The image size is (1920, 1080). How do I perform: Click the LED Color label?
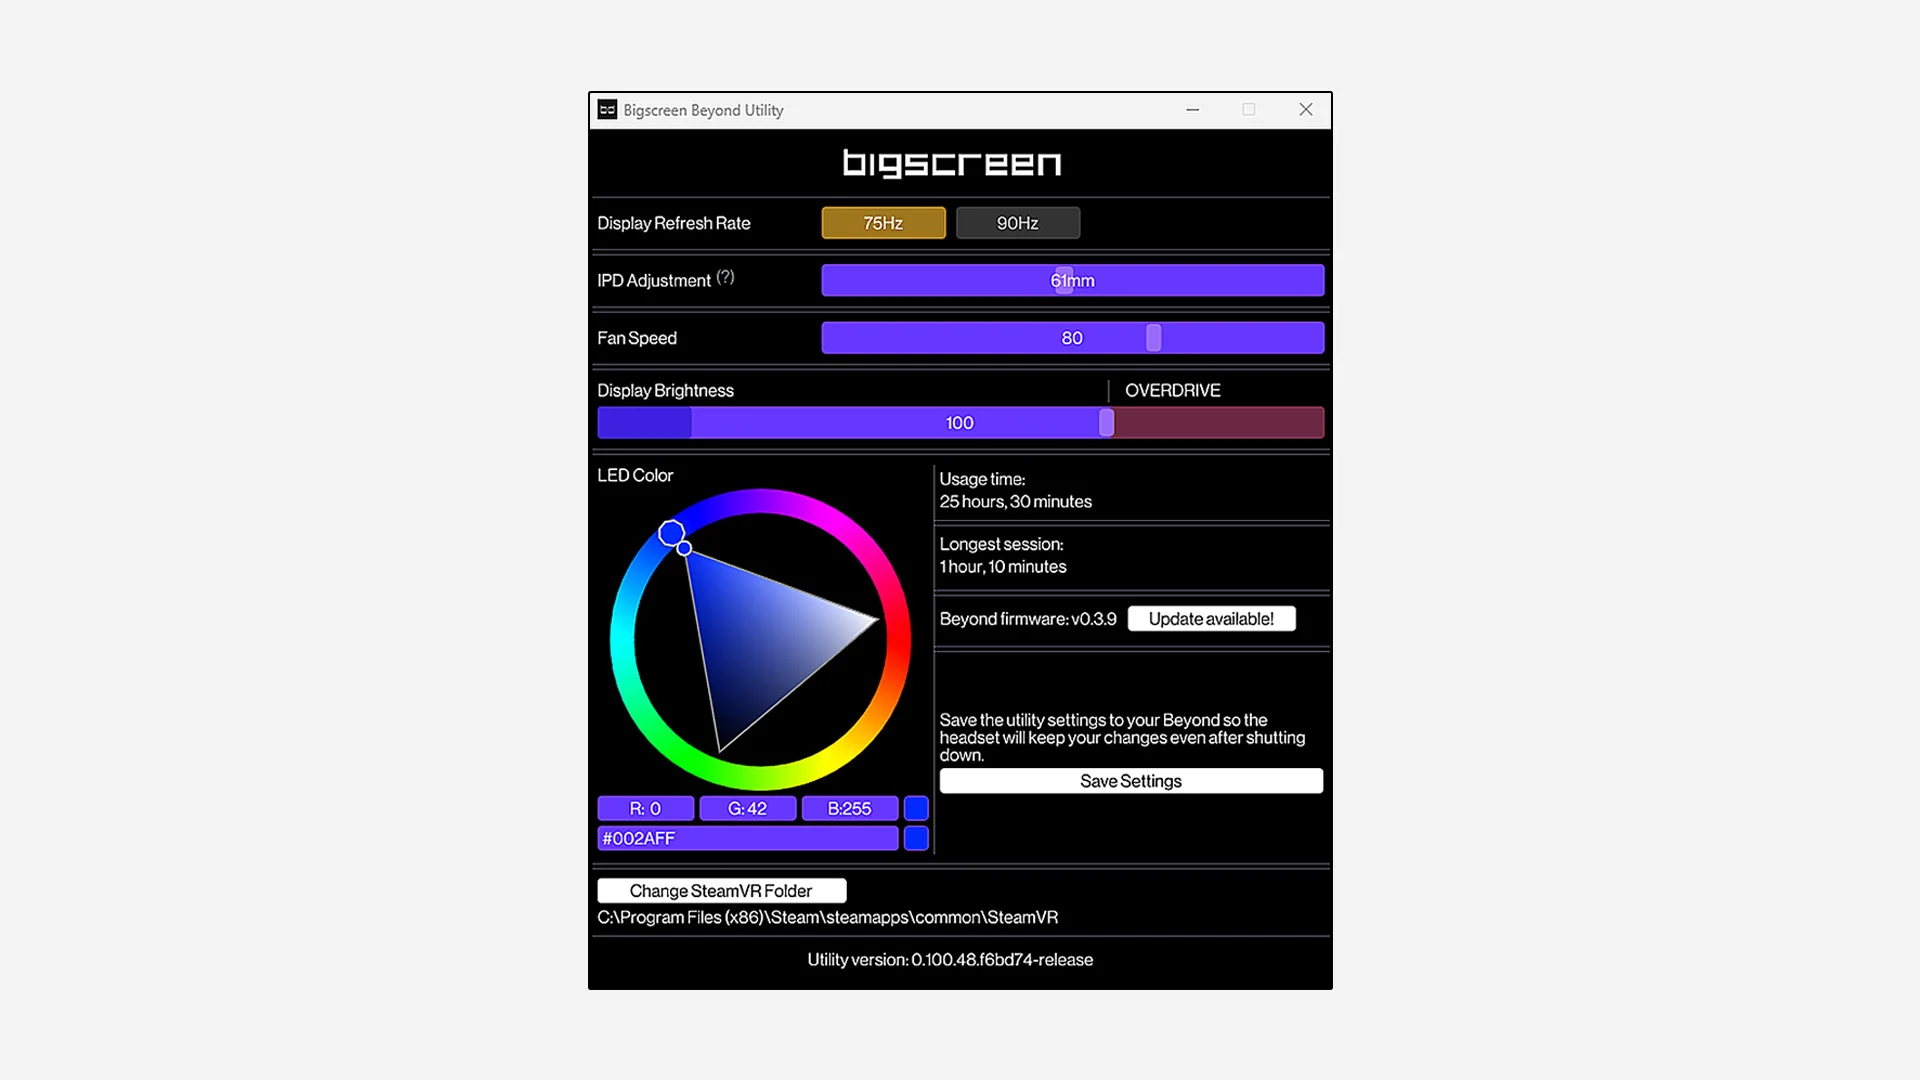point(635,476)
